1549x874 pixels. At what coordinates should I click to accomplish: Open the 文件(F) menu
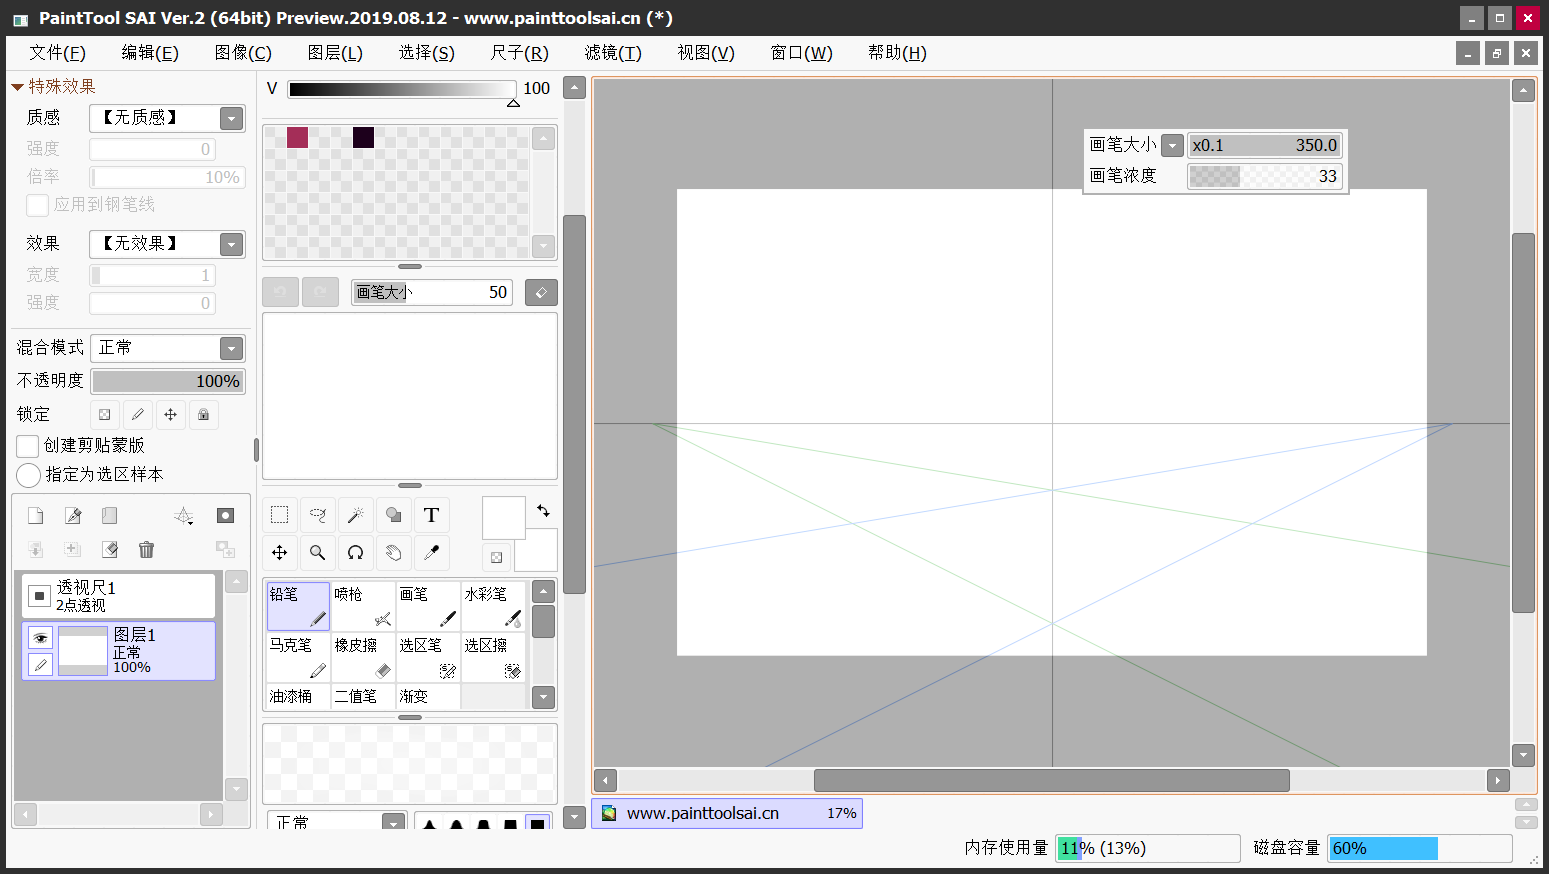[58, 53]
